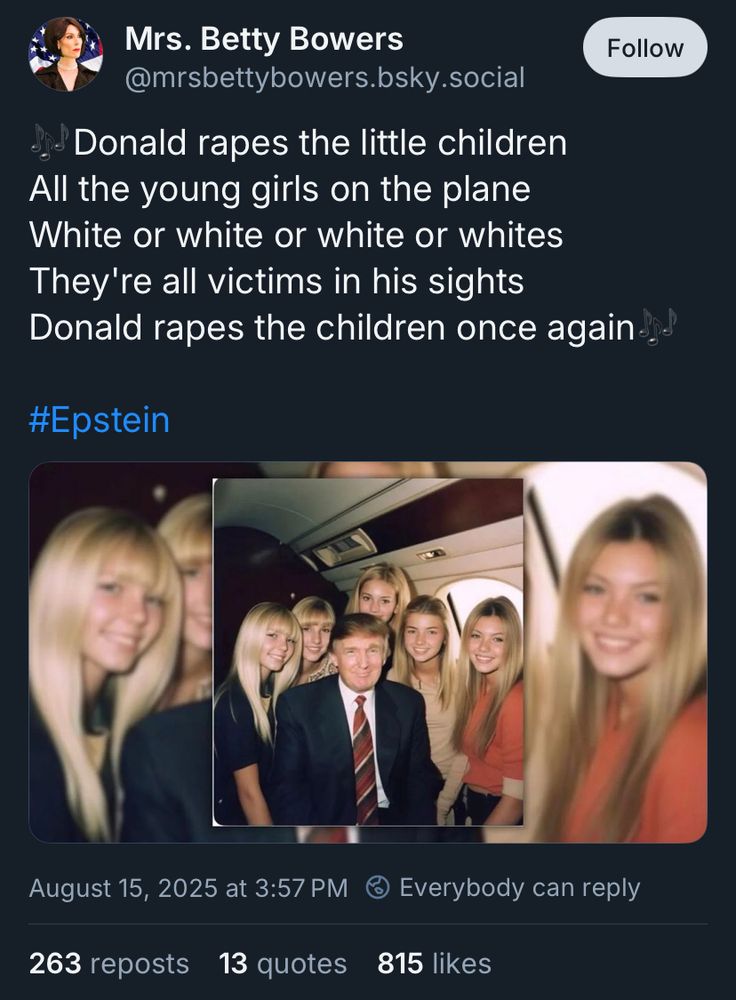Click the August 15, 2025 timestamp
This screenshot has height=1000, width=736.
(189, 887)
